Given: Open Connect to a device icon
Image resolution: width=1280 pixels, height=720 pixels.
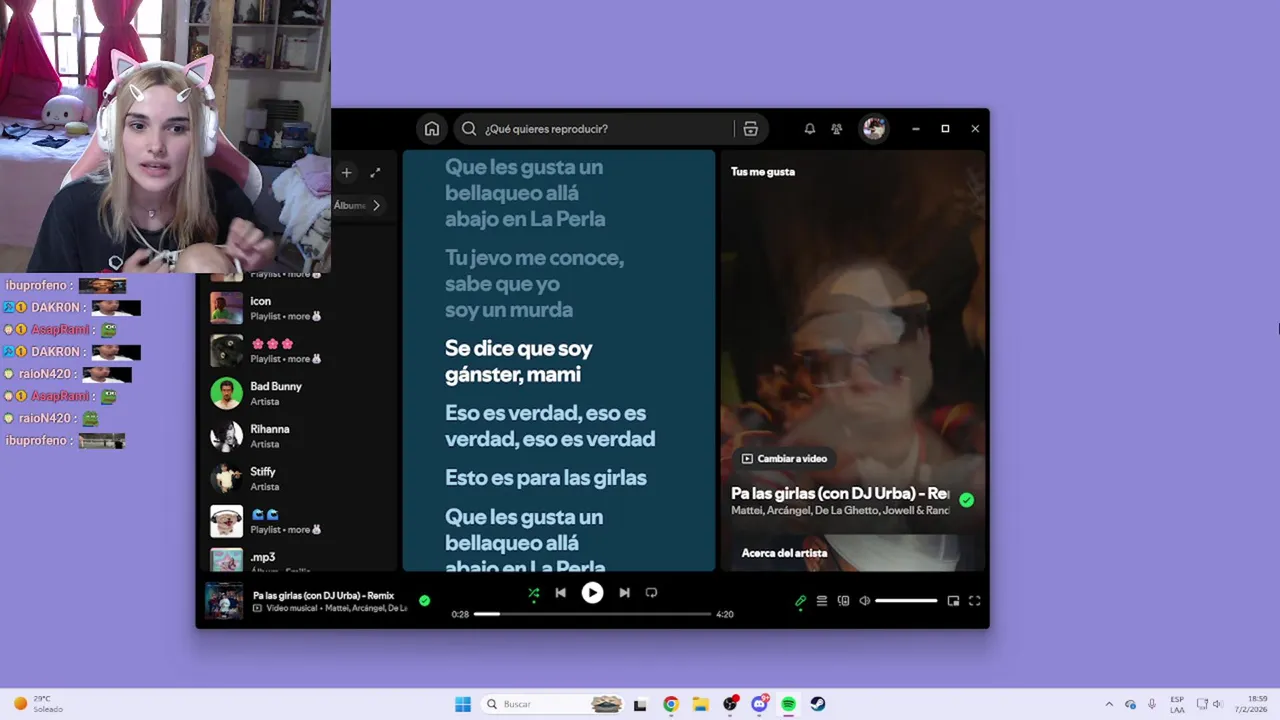Looking at the screenshot, I should (843, 601).
